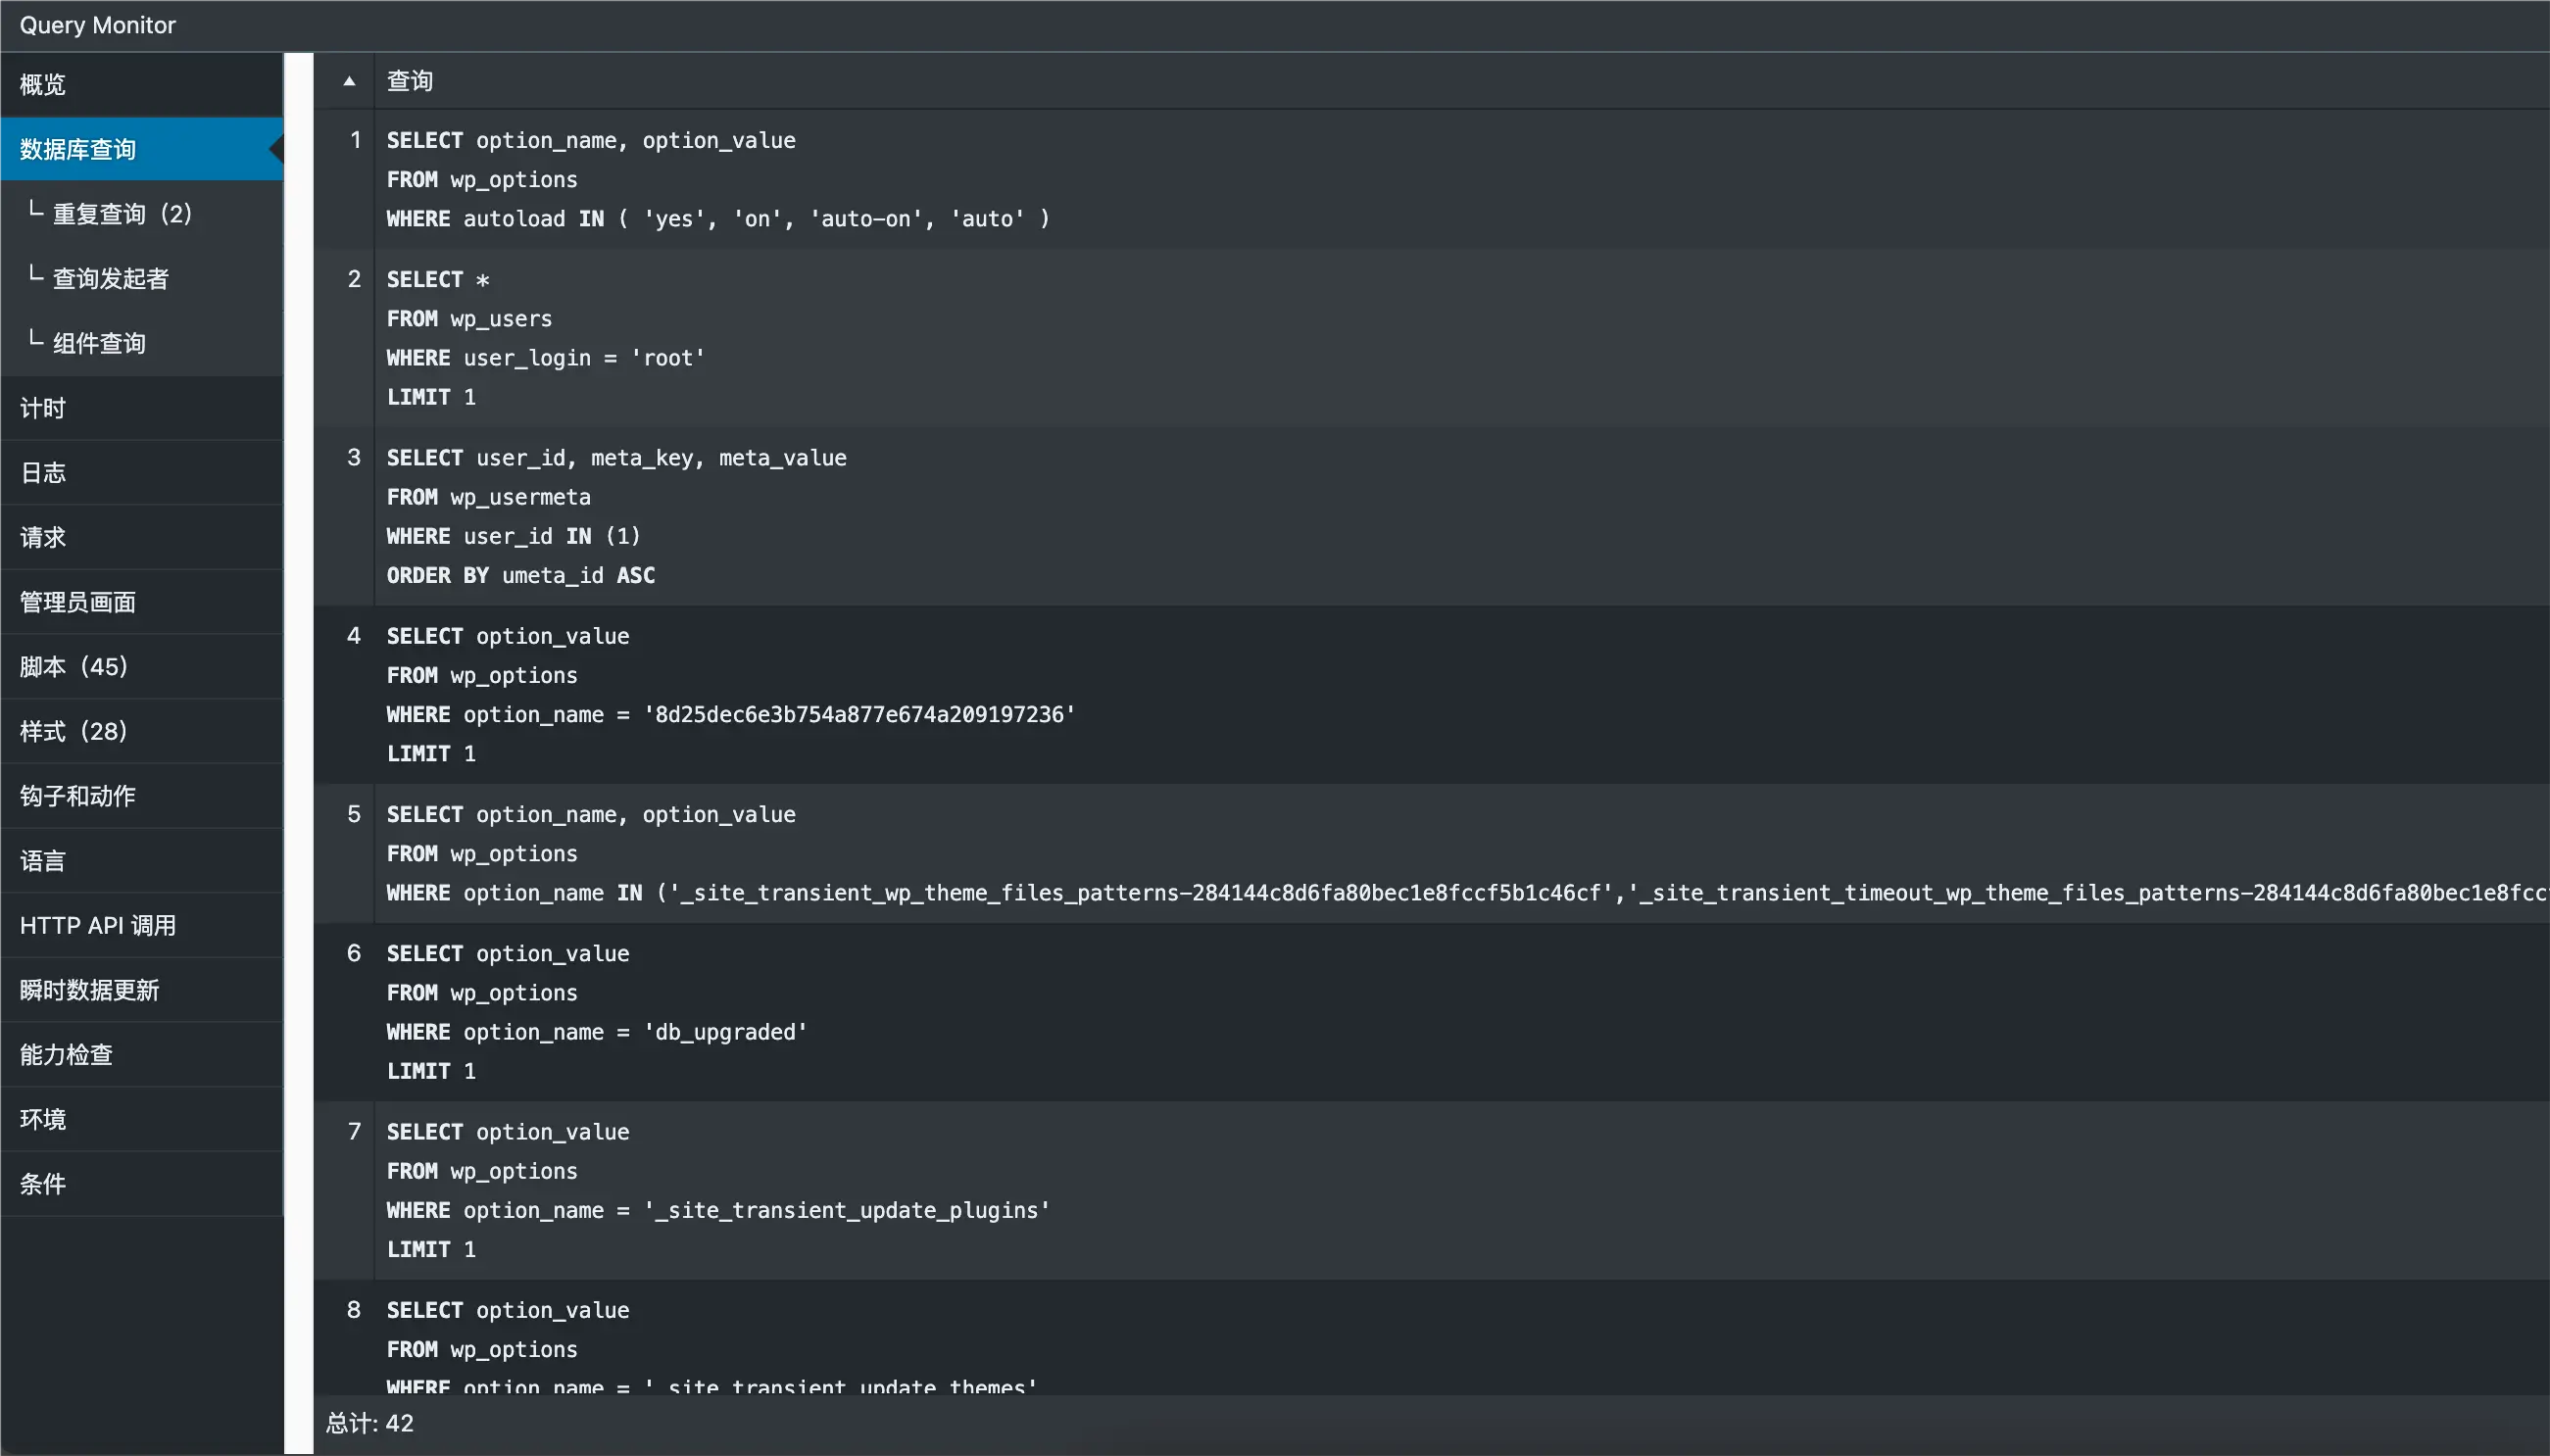Click '_site_transient_update_themes' query line
The height and width of the screenshot is (1456, 2550).
[x=712, y=1386]
